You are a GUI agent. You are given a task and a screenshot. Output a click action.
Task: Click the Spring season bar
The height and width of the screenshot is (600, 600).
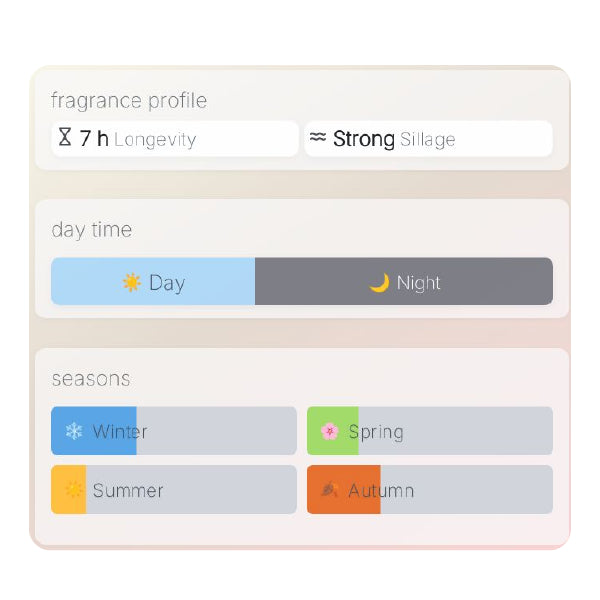coord(430,431)
